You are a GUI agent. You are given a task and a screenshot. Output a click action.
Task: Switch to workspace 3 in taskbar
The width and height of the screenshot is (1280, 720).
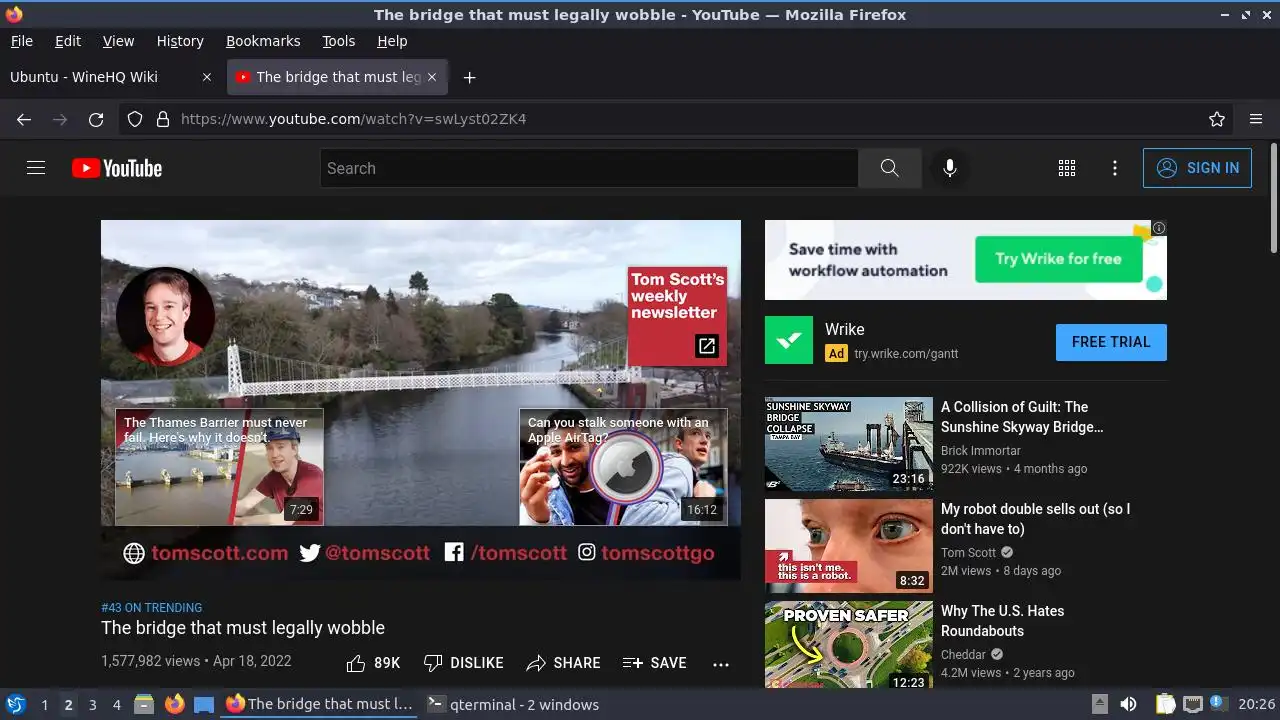pos(92,705)
